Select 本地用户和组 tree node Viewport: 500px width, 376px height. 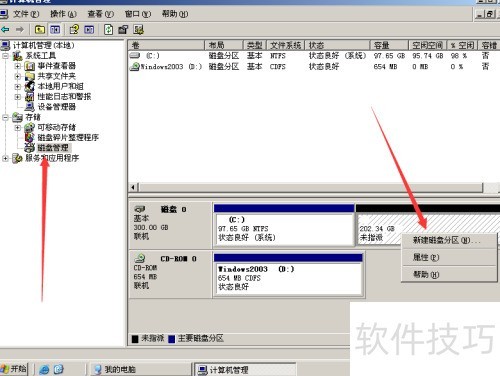tap(60, 86)
